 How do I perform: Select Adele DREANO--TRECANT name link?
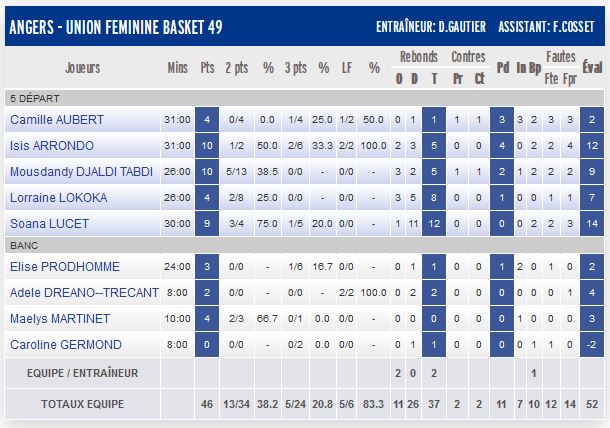pyautogui.click(x=83, y=293)
